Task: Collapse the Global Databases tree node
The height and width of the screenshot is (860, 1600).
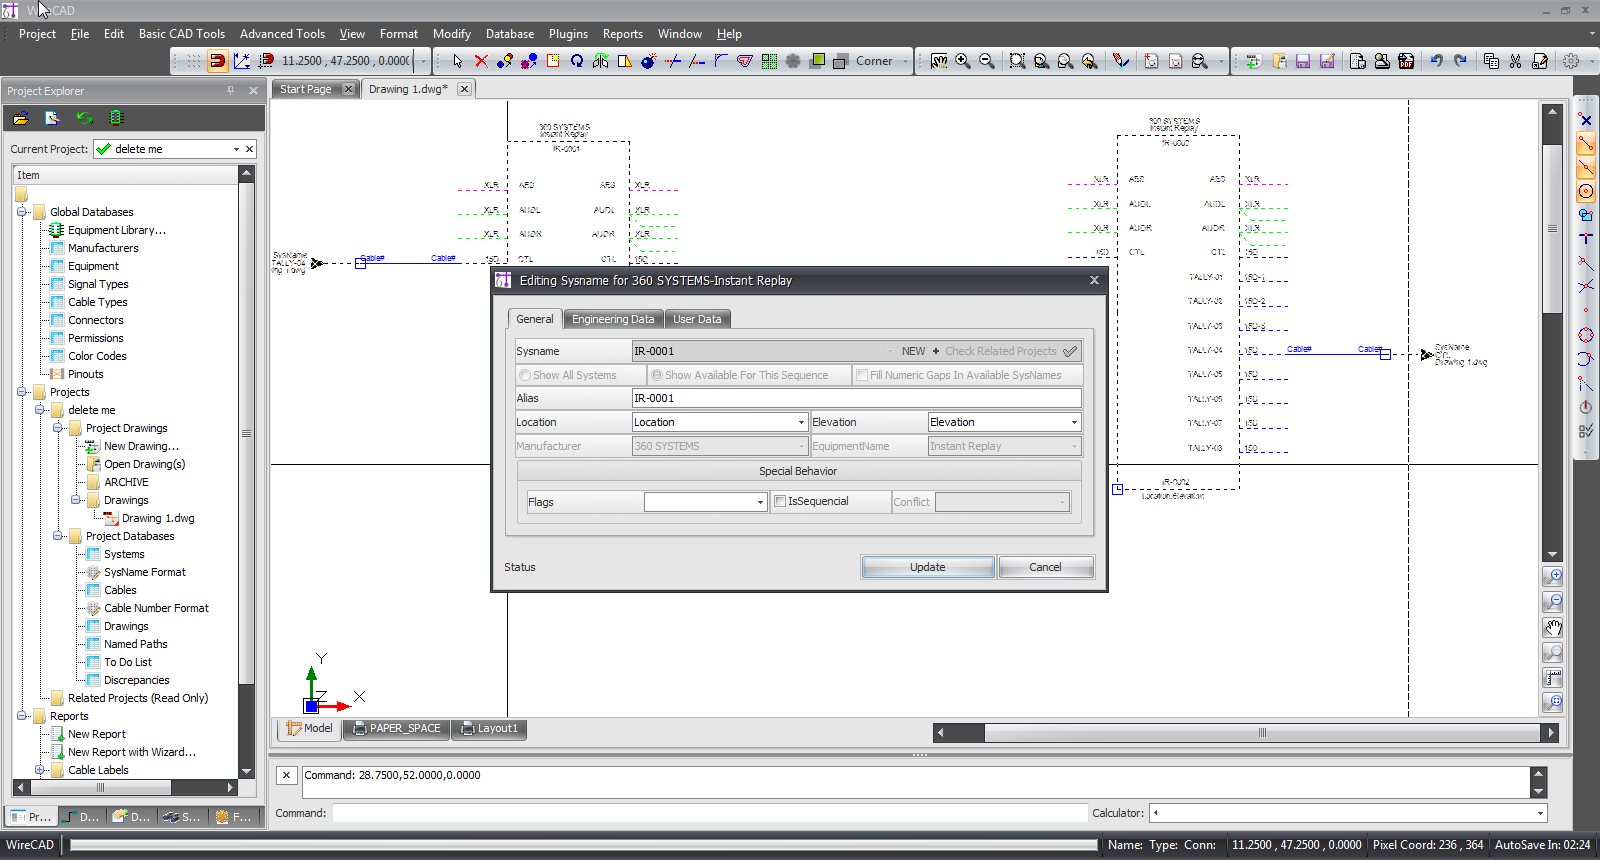Action: pos(22,212)
